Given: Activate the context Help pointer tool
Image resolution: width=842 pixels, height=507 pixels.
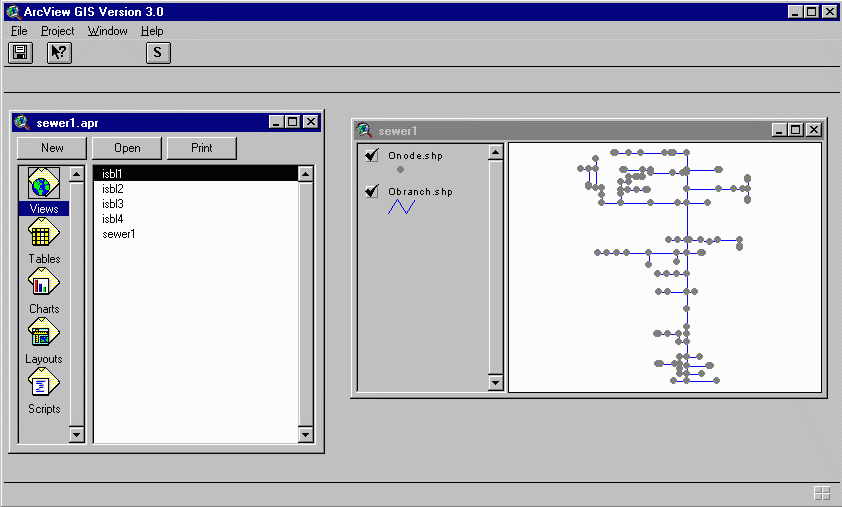Looking at the screenshot, I should [59, 53].
